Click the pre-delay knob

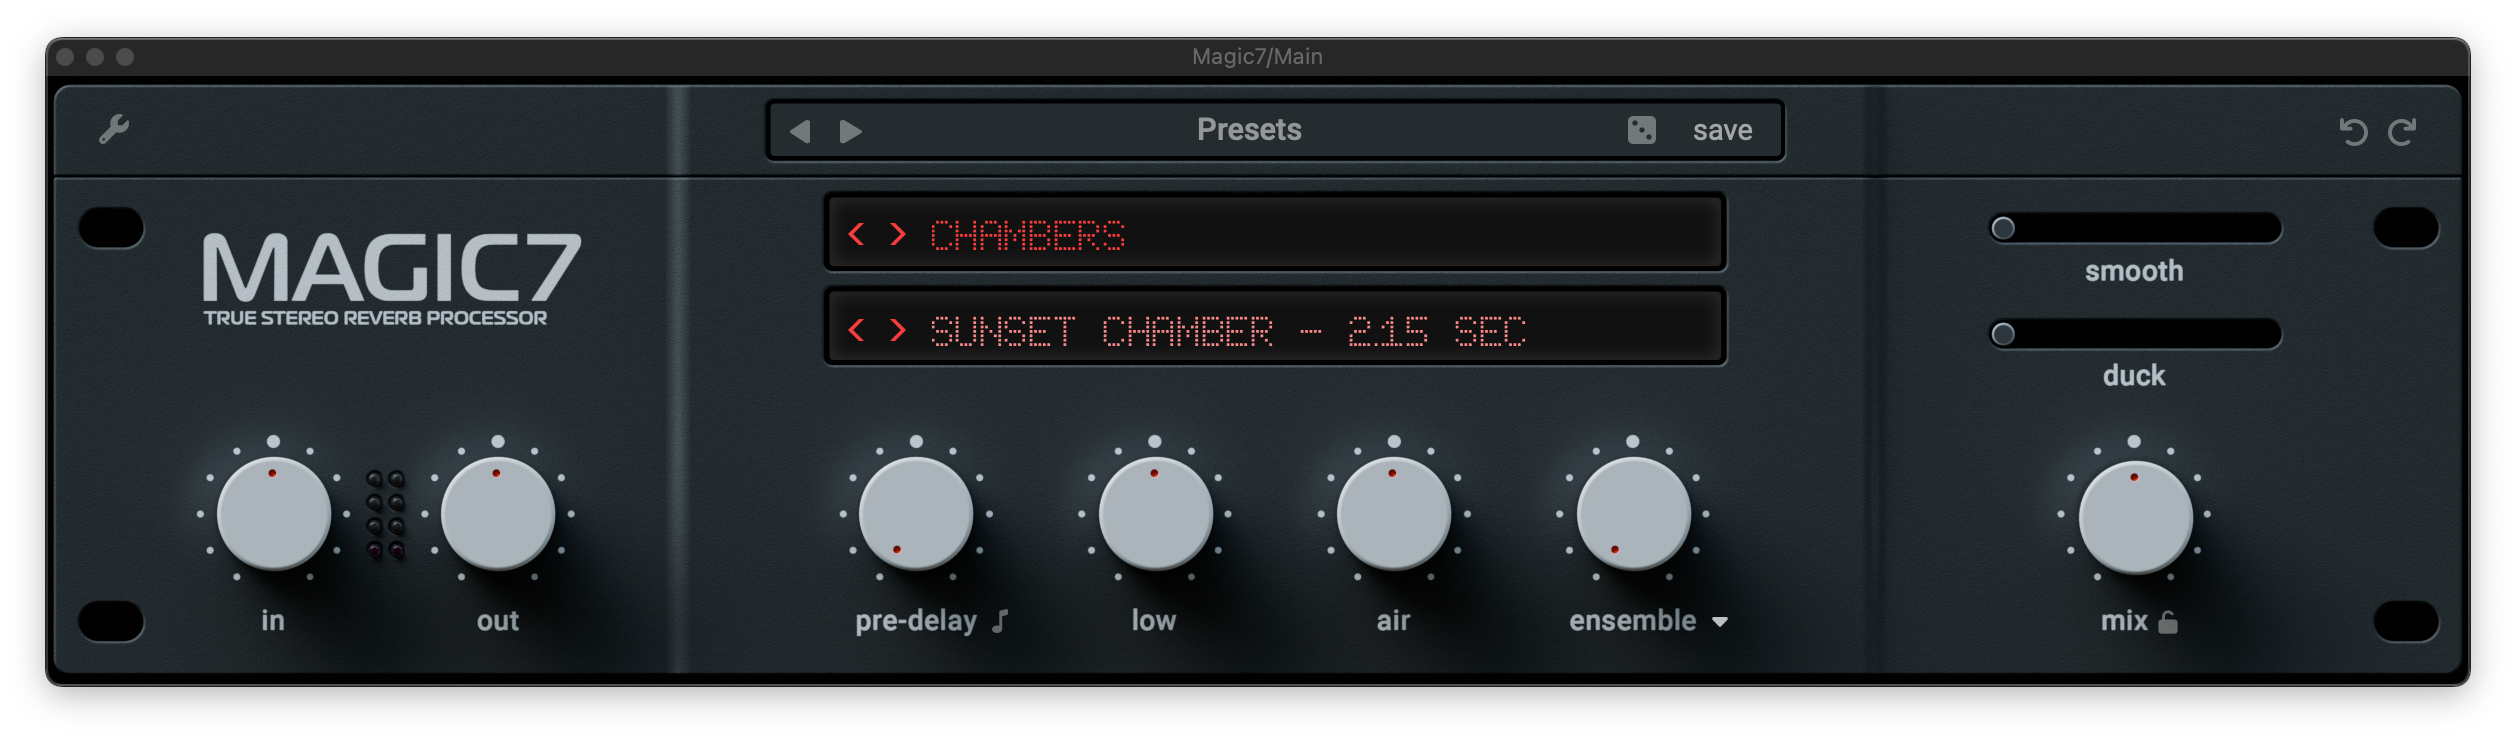(916, 514)
